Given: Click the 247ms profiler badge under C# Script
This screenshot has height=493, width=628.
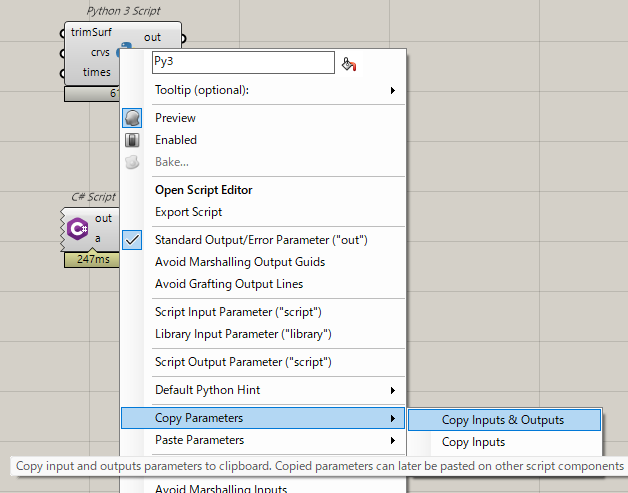Looking at the screenshot, I should [x=90, y=260].
